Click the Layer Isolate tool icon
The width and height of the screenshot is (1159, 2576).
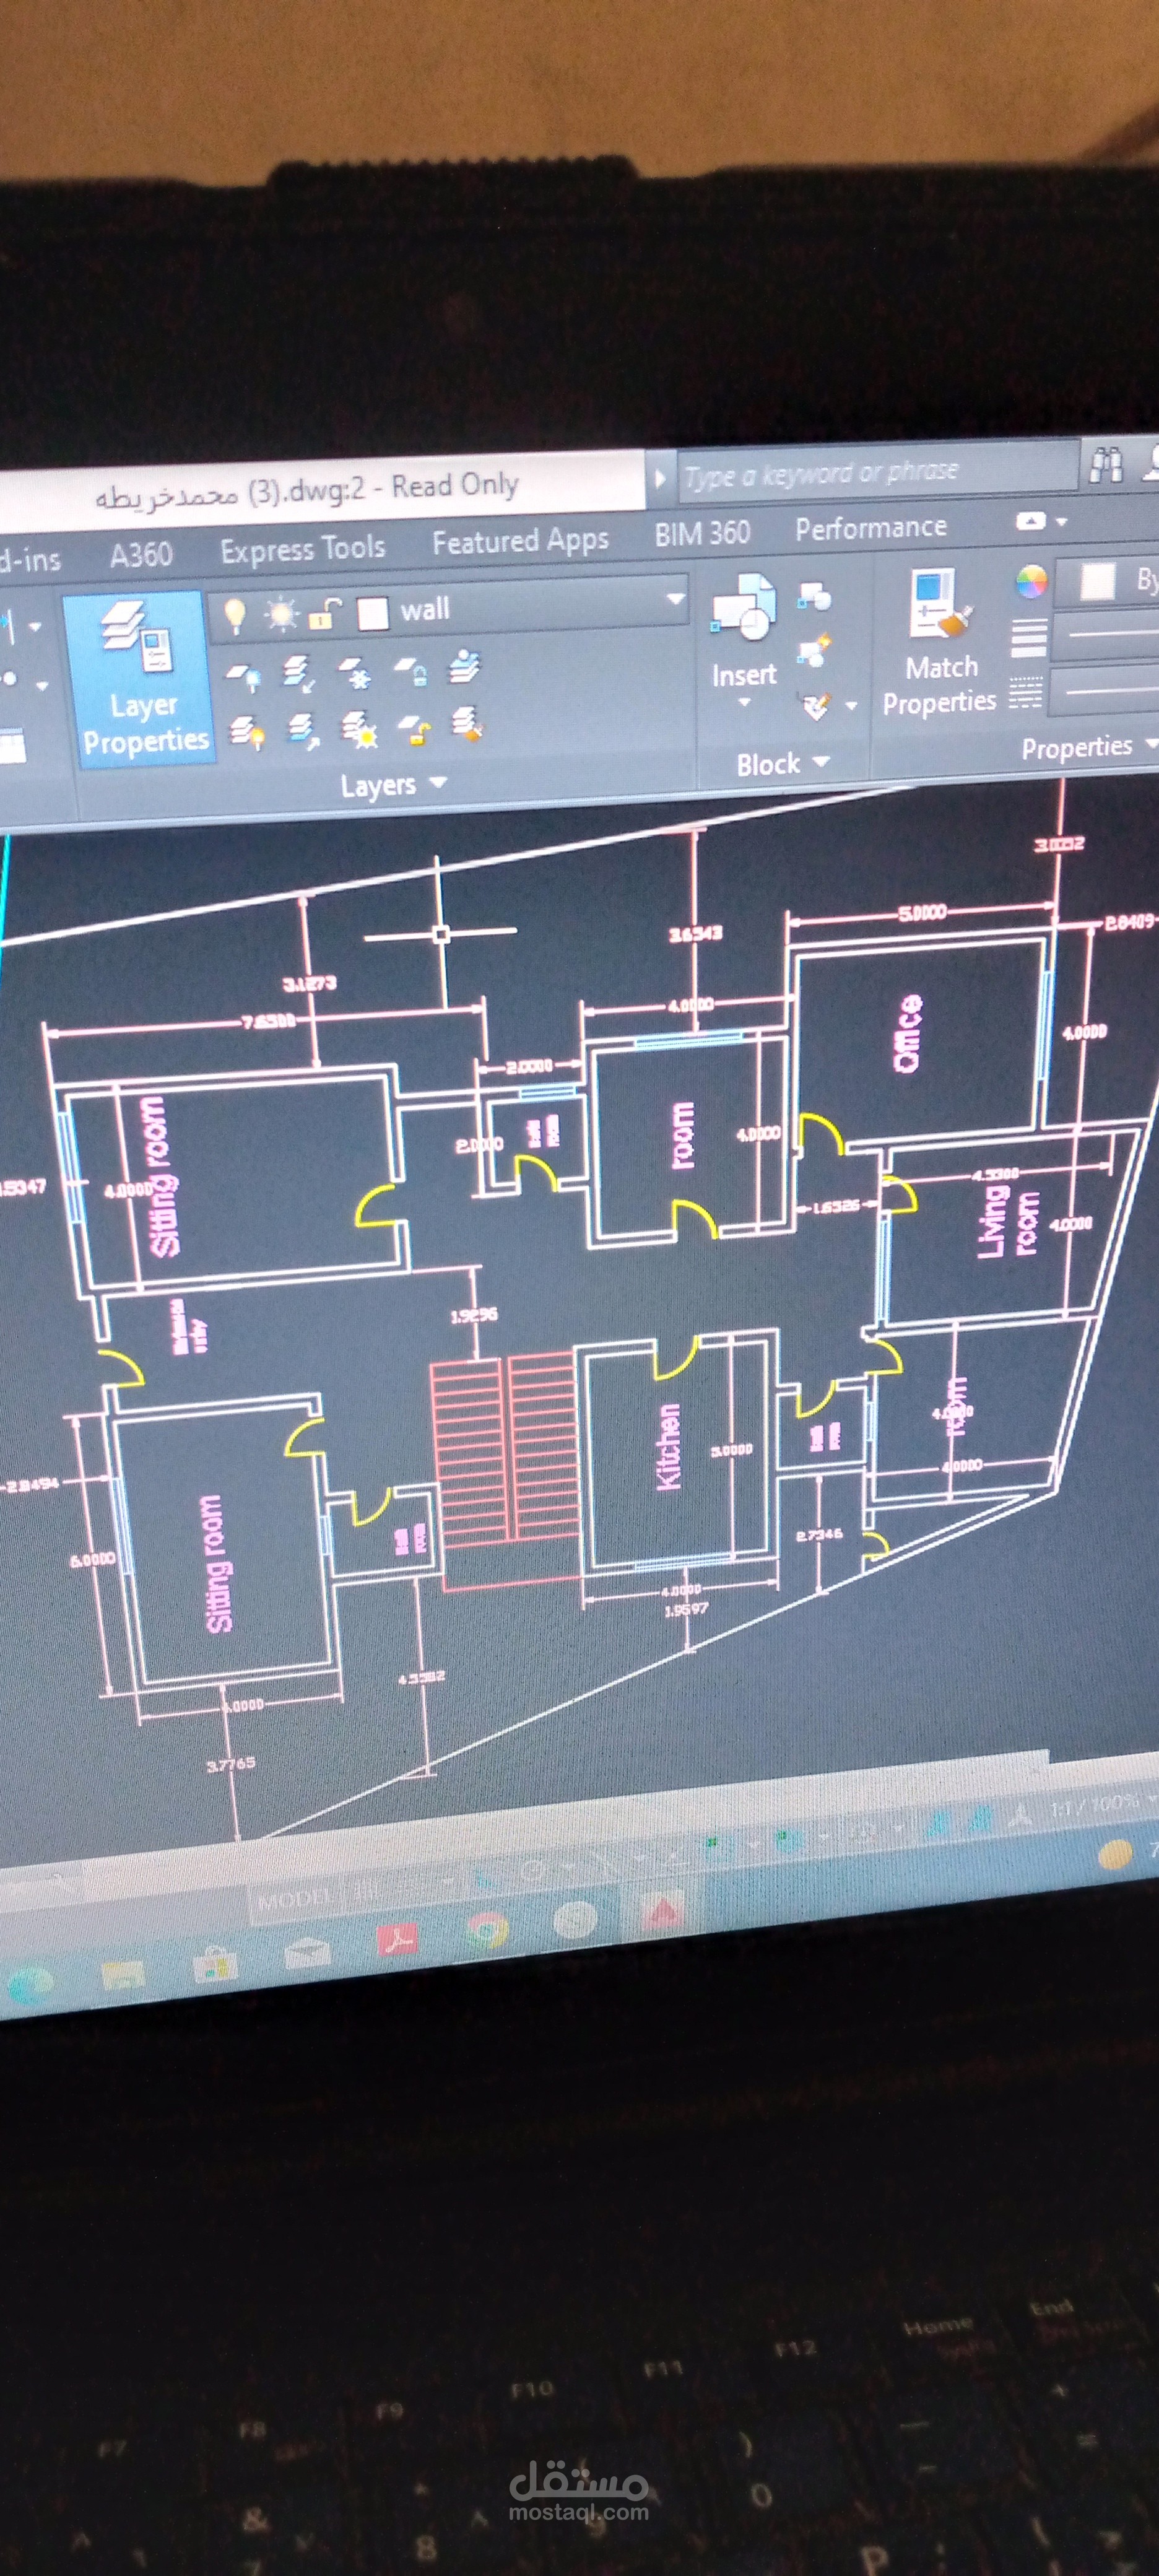coord(298,674)
